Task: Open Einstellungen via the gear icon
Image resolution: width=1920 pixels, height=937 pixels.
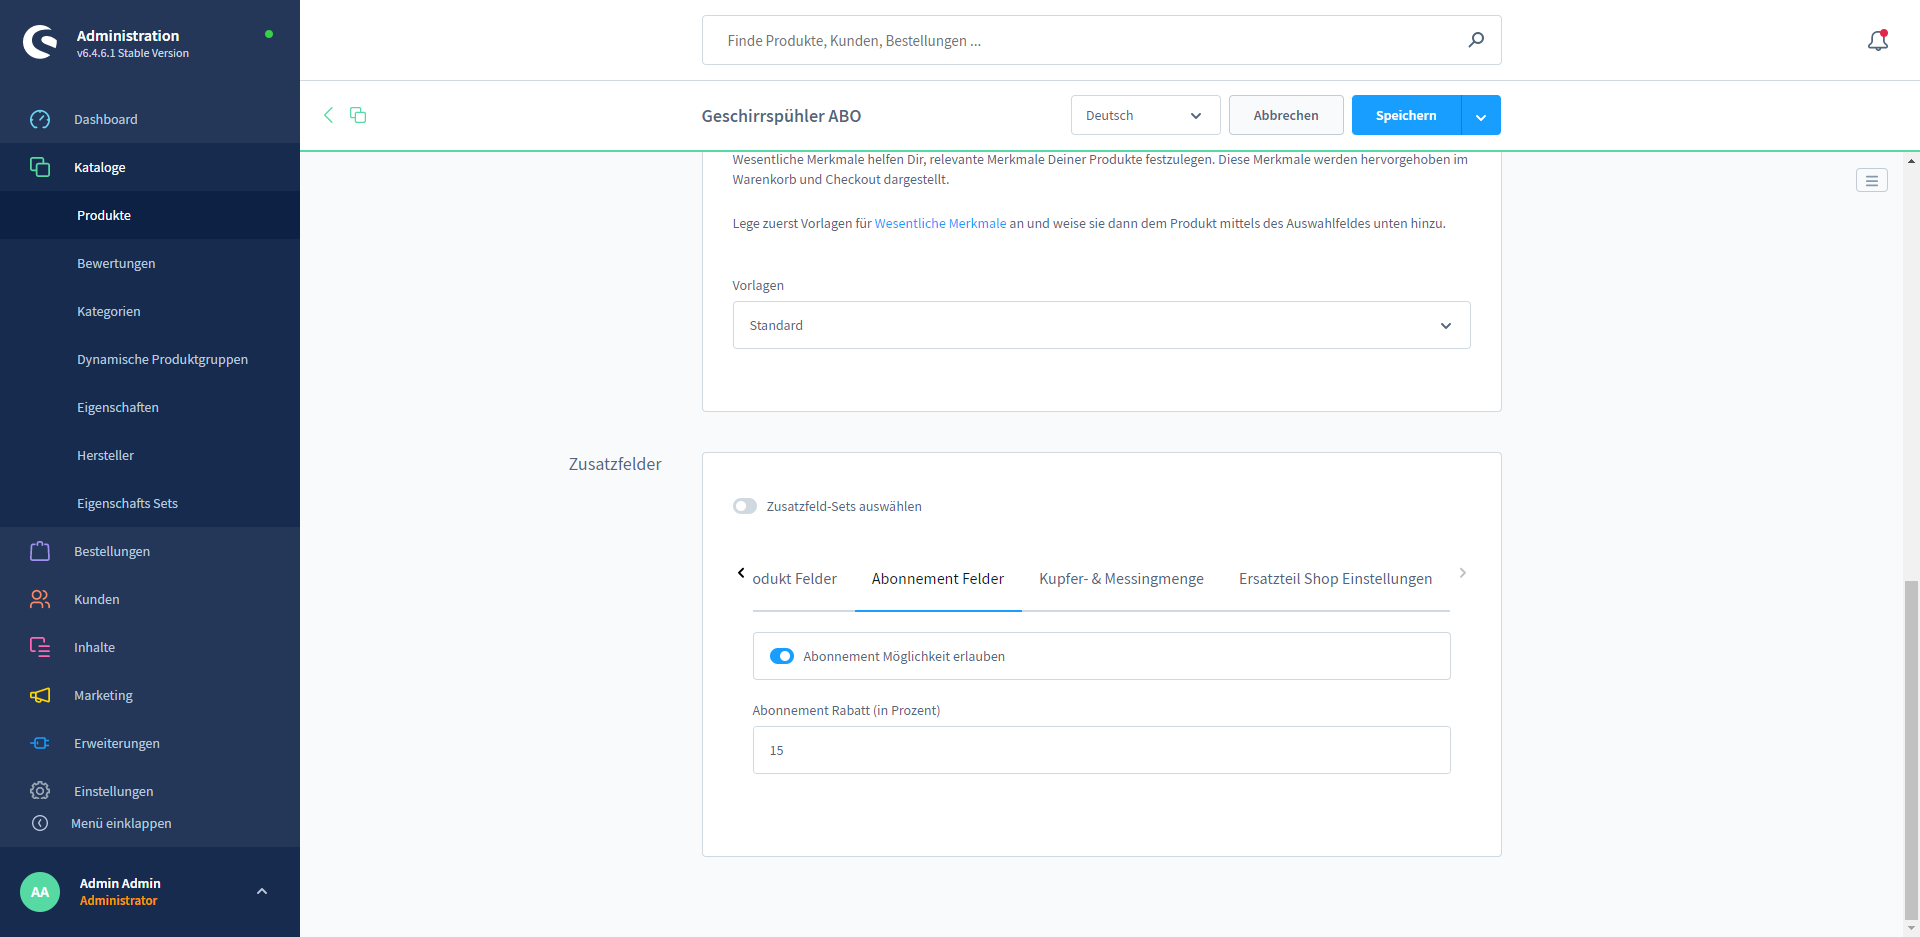Action: click(x=40, y=791)
